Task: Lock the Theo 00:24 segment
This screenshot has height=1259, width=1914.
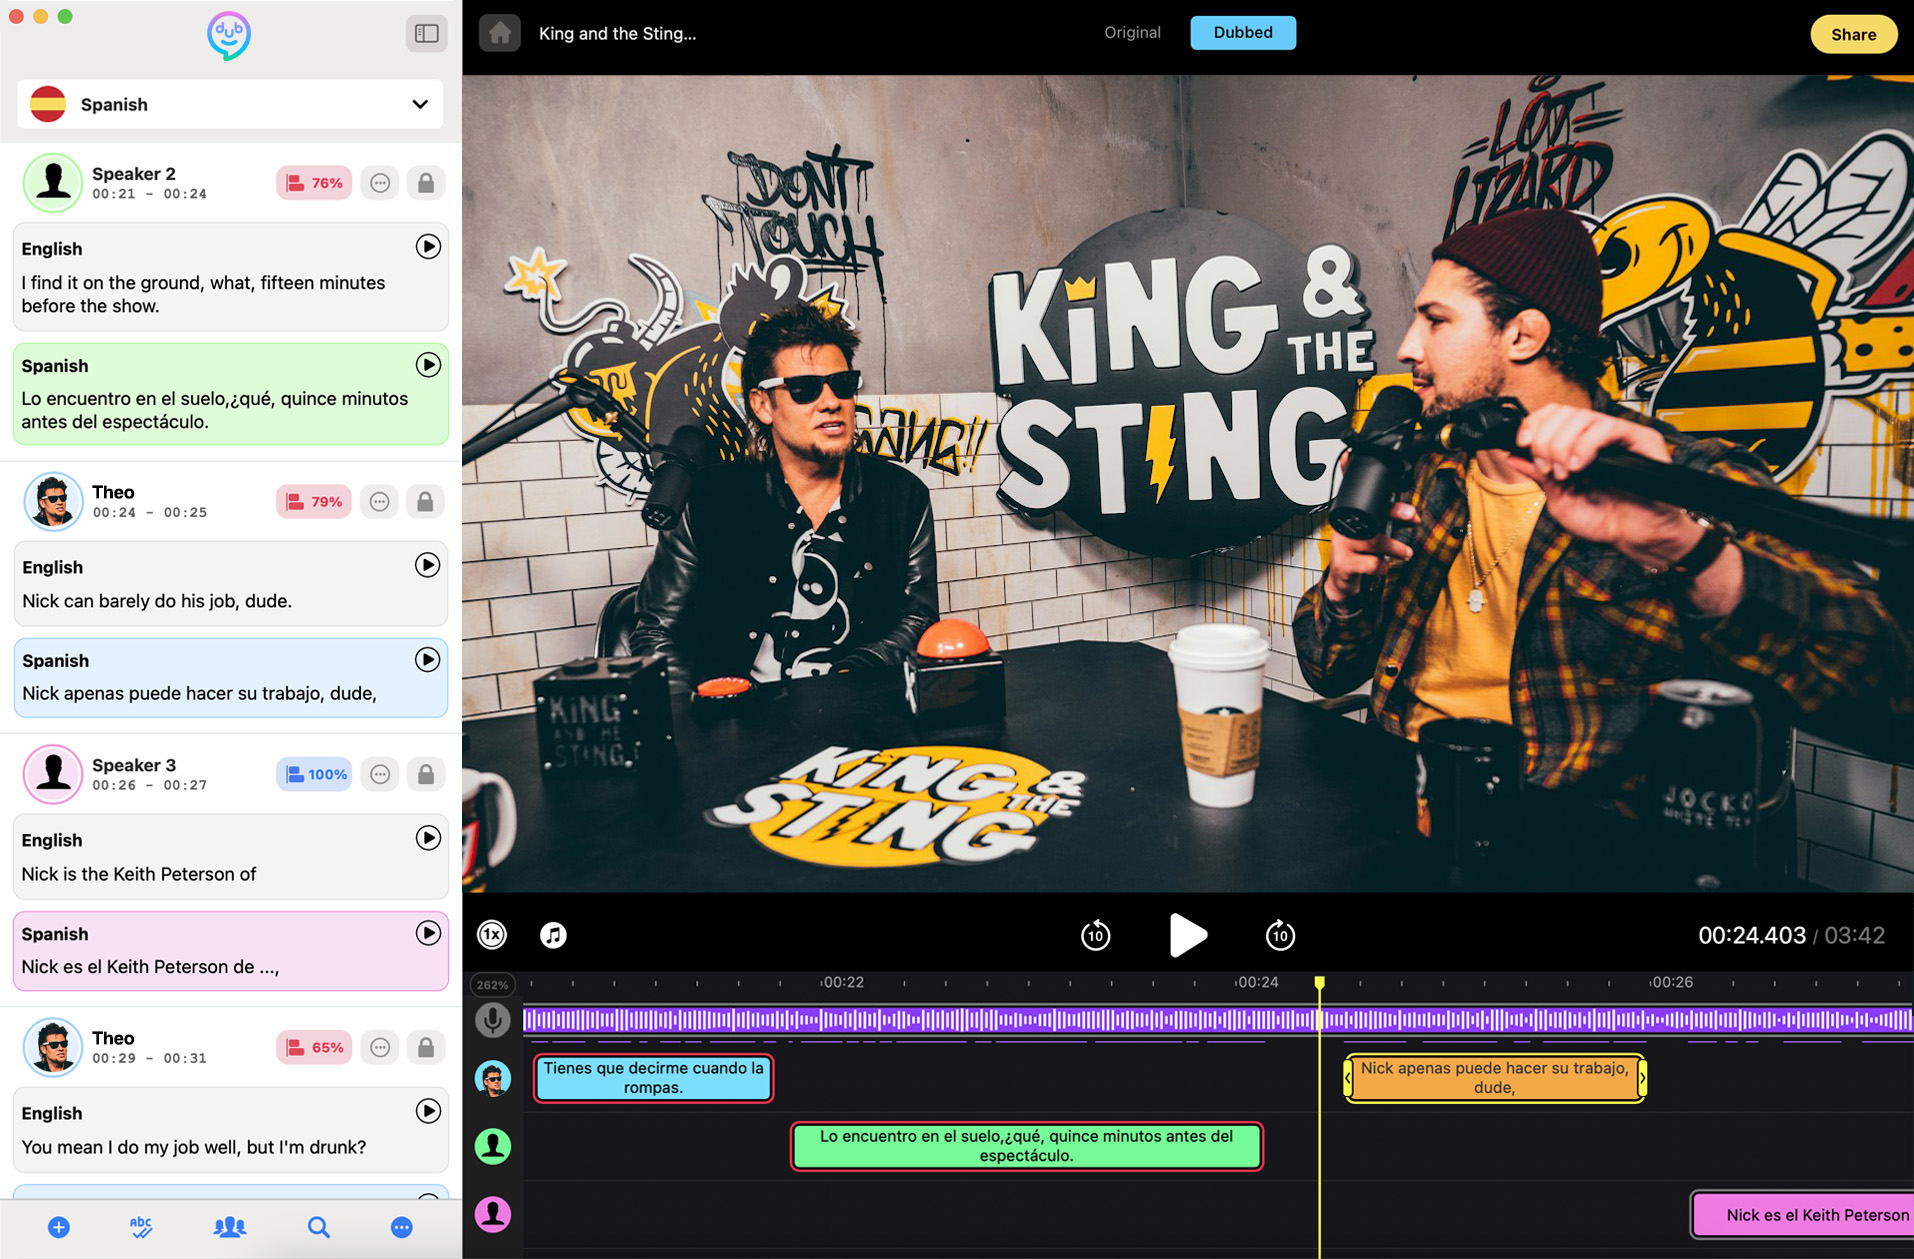Action: click(426, 501)
